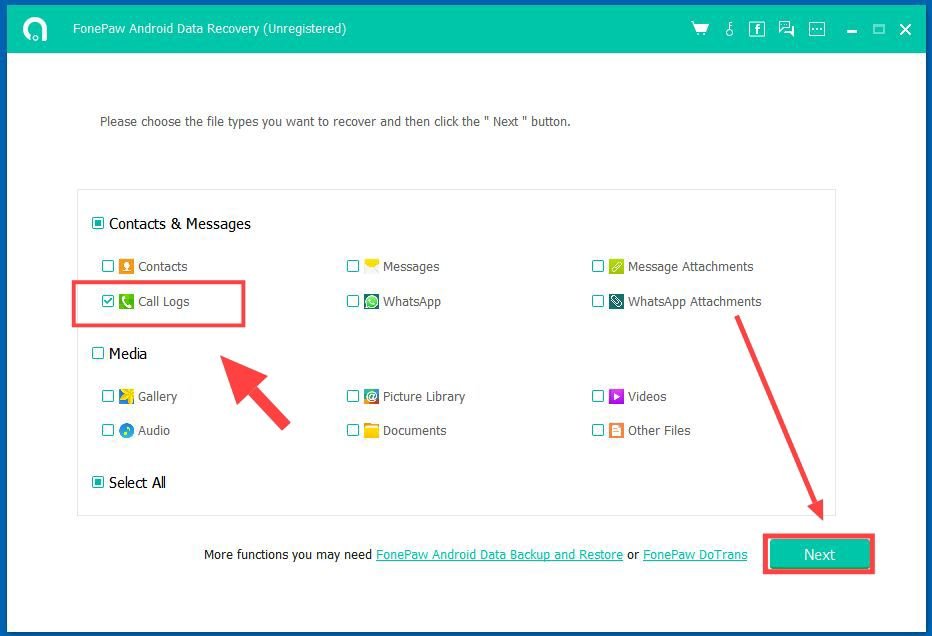932x636 pixels.
Task: Click the Message Attachments paperclip icon
Action: point(616,266)
